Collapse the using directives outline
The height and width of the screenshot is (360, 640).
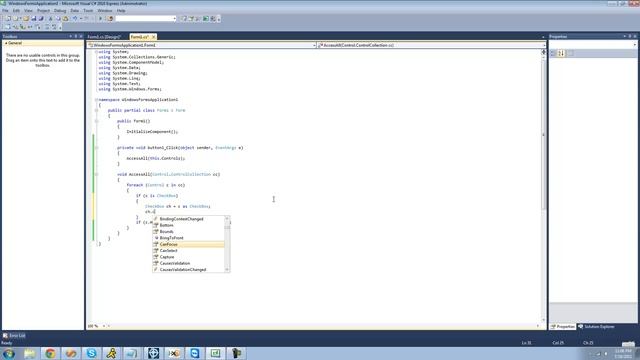click(96, 52)
